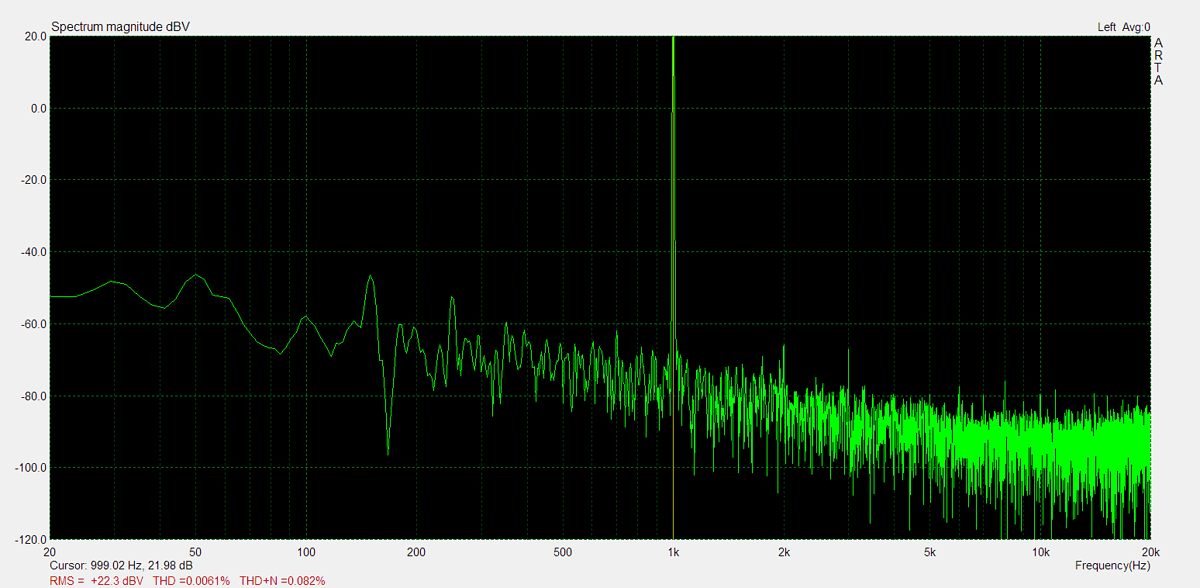The width and height of the screenshot is (1200, 588).
Task: Click the curve hump at 50 Hz
Action: (x=198, y=275)
